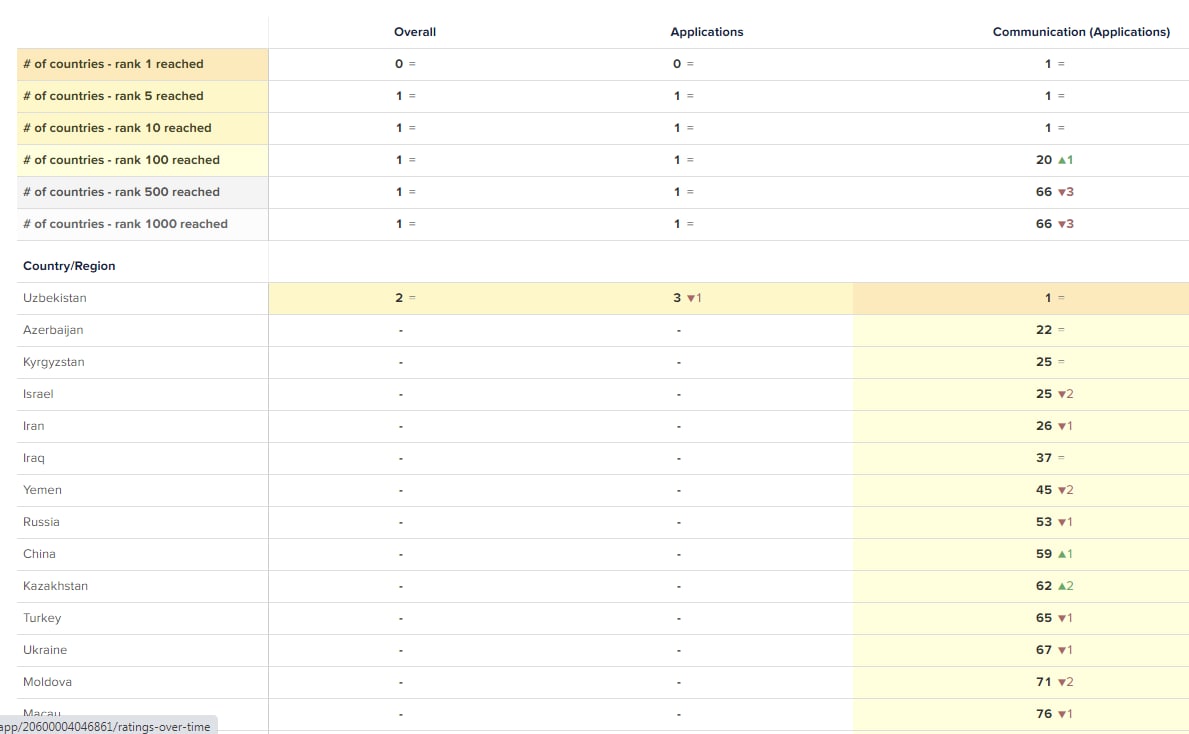This screenshot has height=734, width=1189.
Task: Click Uzbekistan's Overall rank 2 cell
Action: pos(405,298)
